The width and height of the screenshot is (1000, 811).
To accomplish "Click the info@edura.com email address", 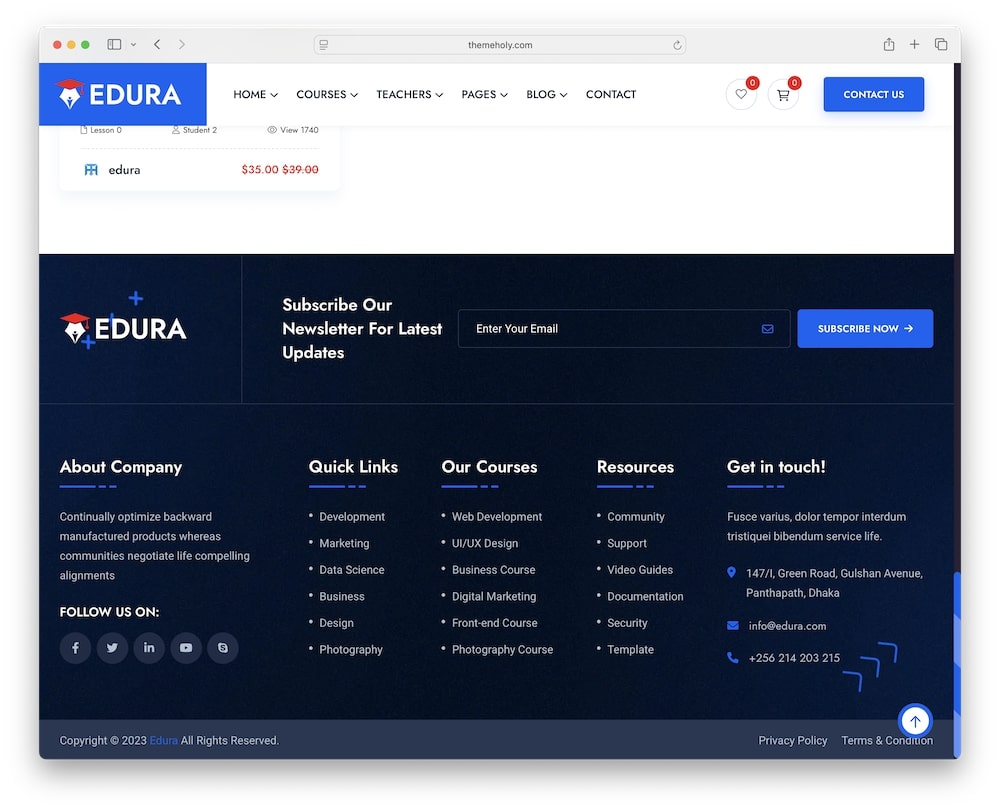I will tap(787, 626).
